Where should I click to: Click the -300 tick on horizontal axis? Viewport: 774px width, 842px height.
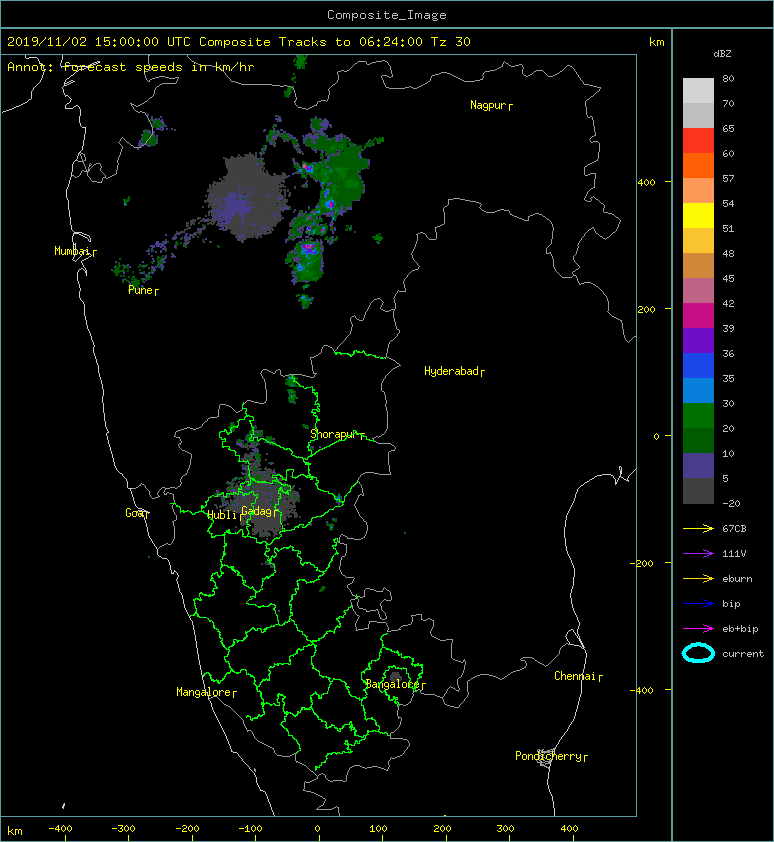click(x=124, y=829)
